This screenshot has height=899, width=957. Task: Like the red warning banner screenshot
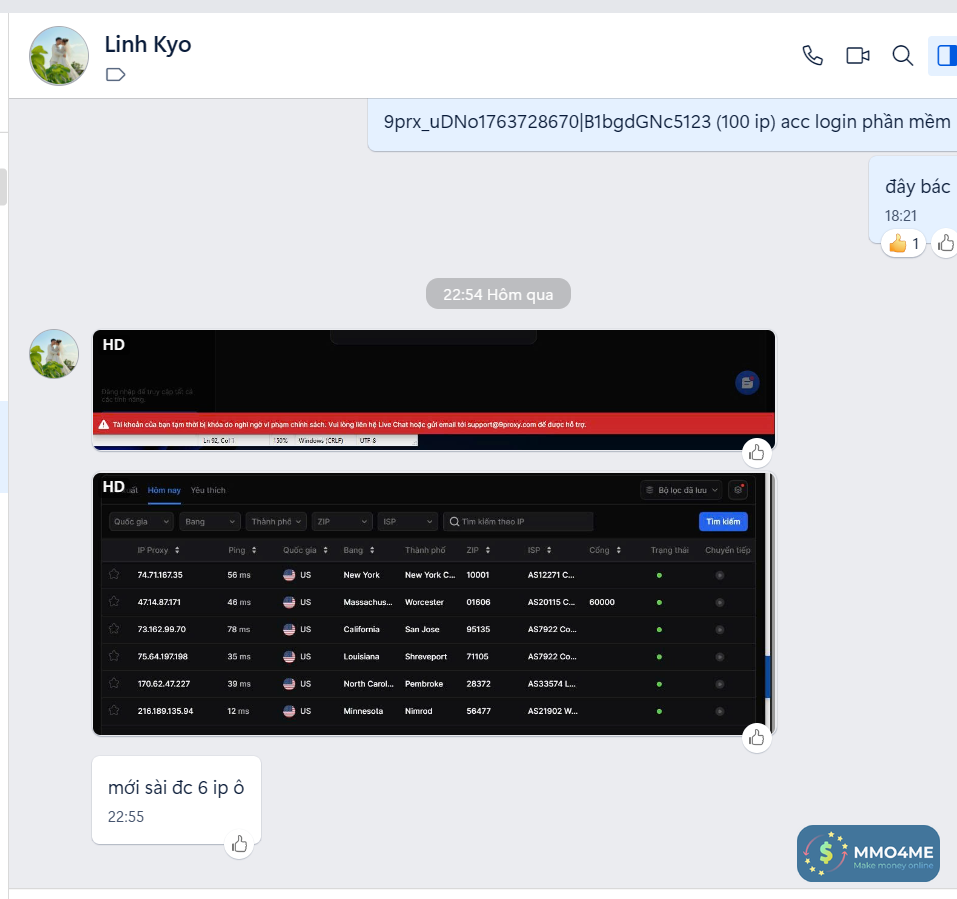click(757, 453)
